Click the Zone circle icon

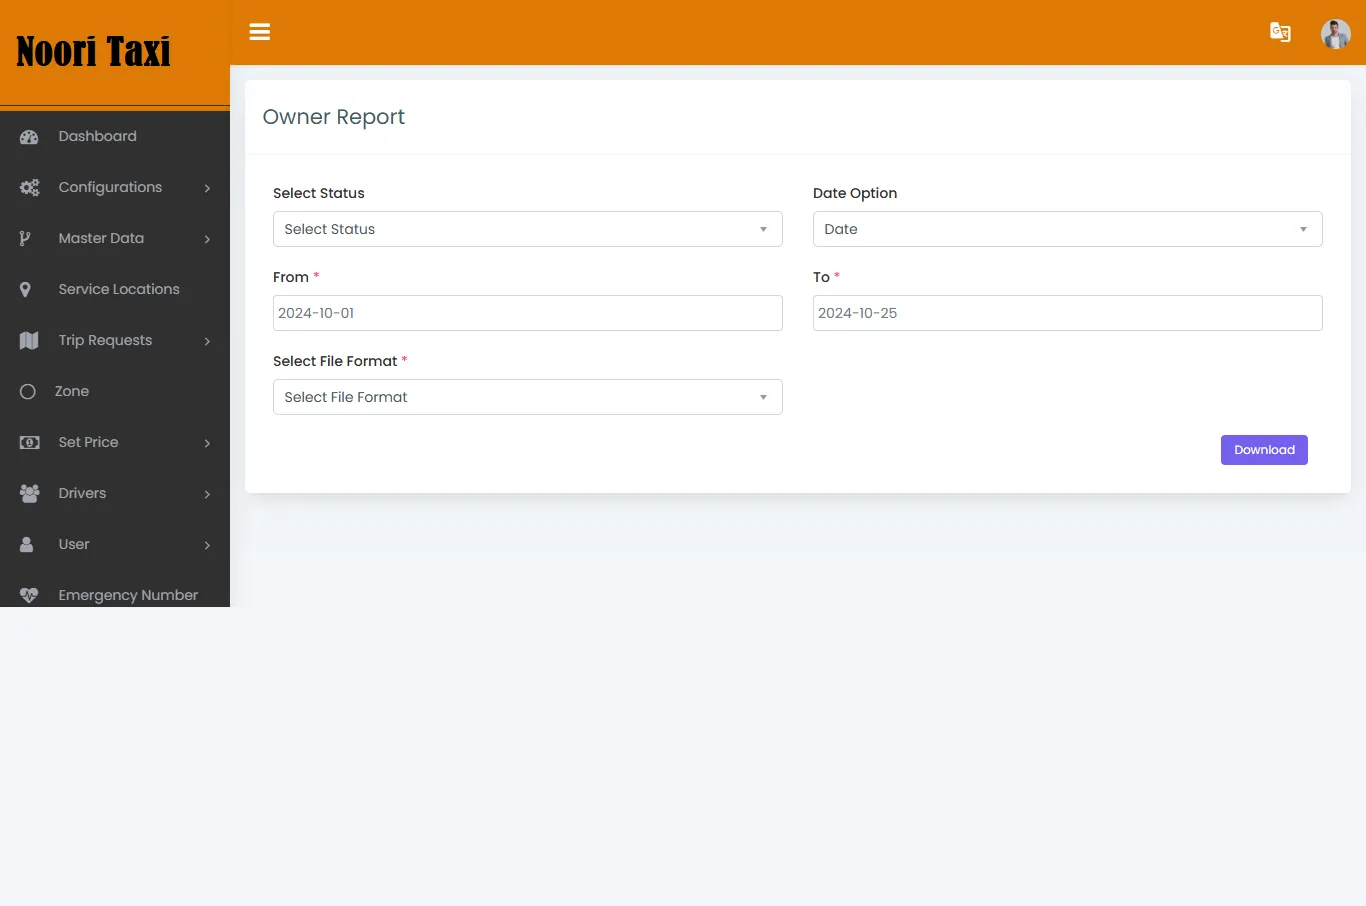(28, 391)
